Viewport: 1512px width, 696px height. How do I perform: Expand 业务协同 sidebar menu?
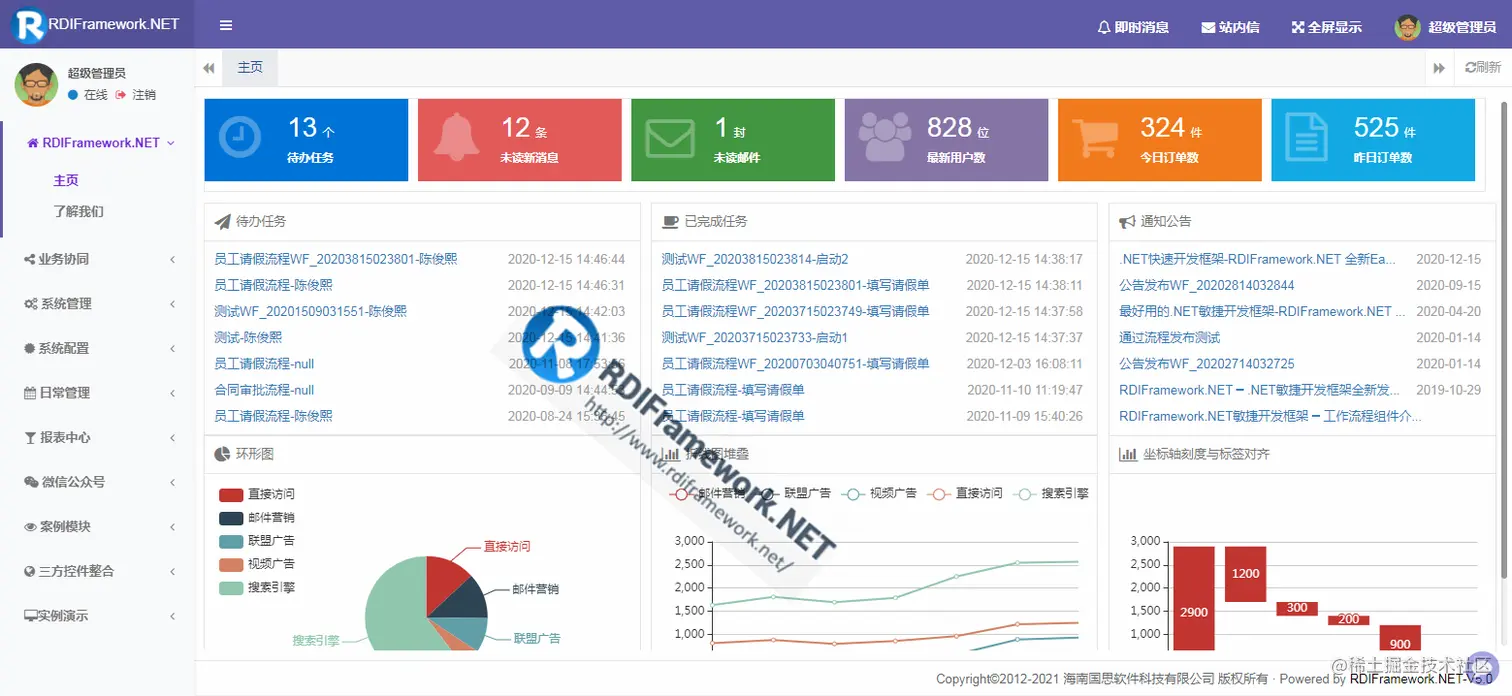tap(98, 260)
